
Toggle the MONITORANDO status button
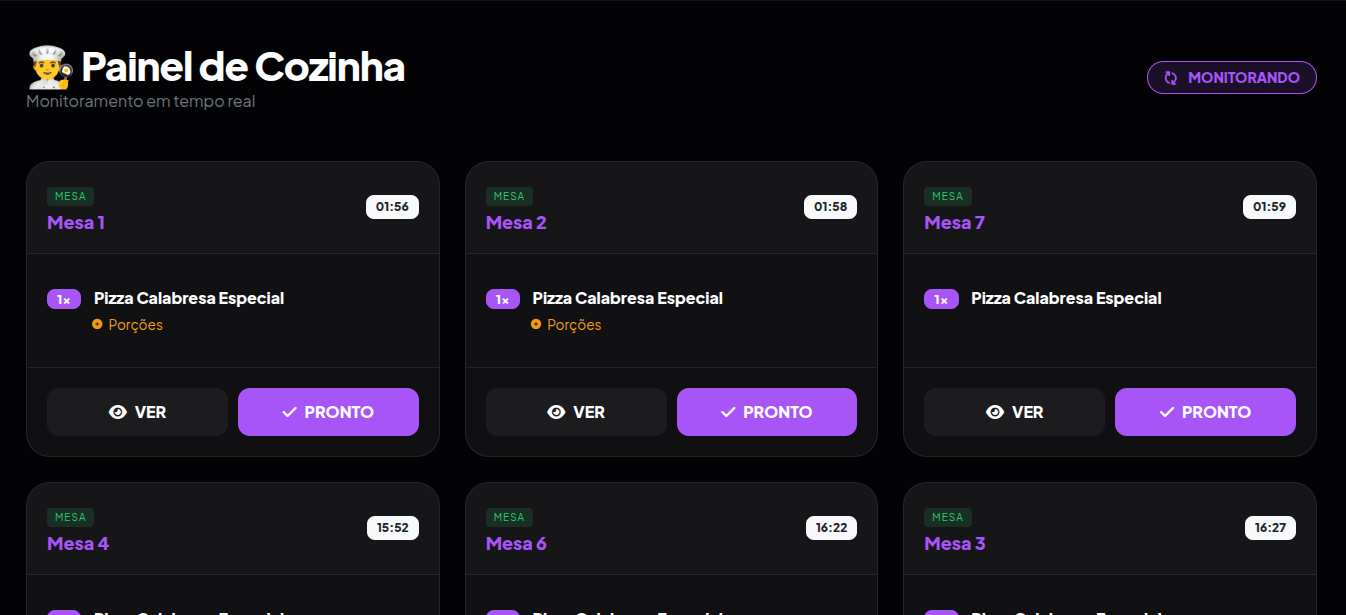[1231, 78]
